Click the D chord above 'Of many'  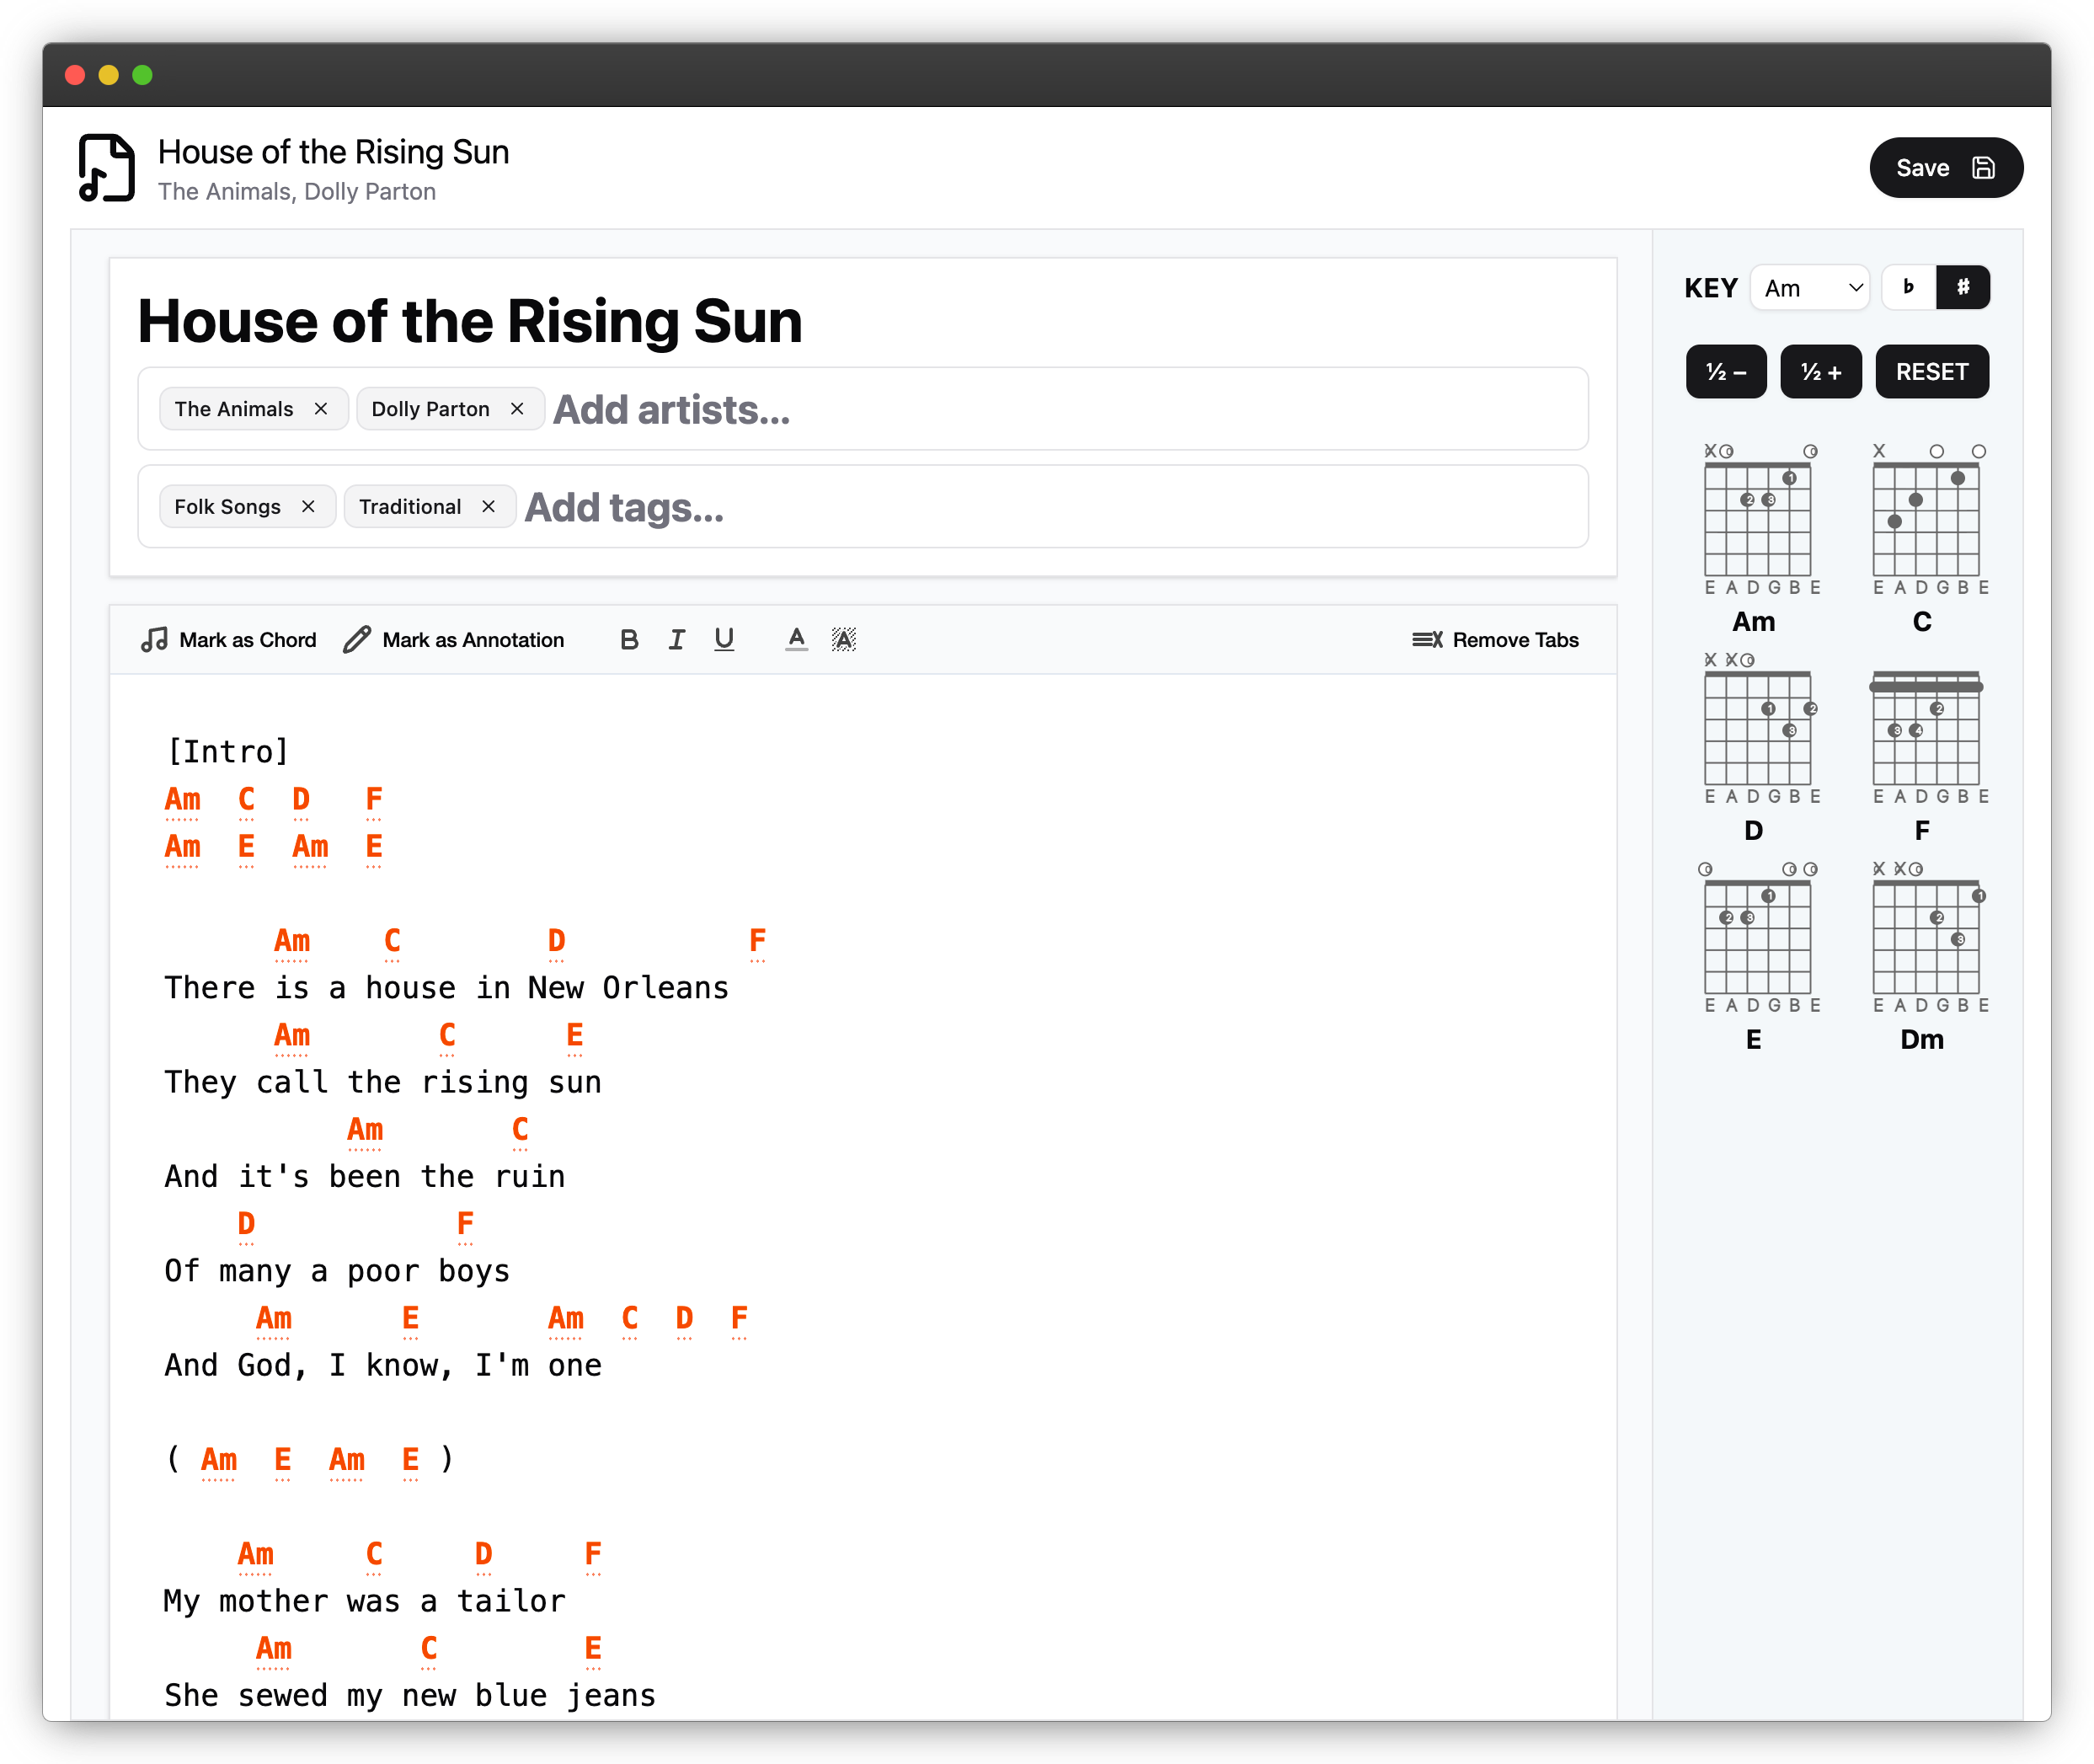click(x=247, y=1225)
